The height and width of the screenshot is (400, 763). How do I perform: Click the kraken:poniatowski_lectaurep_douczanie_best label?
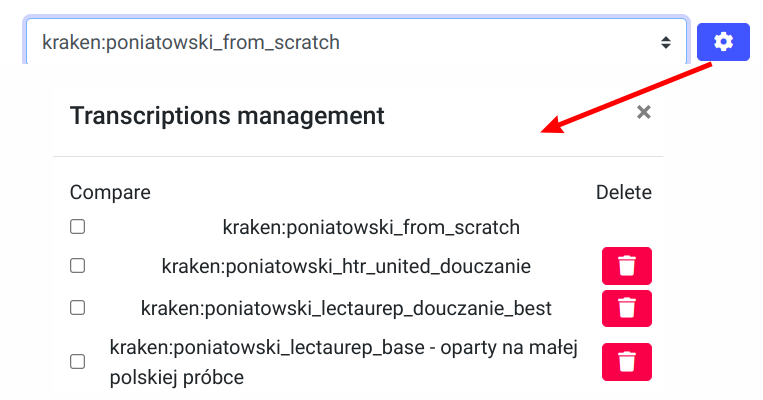(x=346, y=308)
